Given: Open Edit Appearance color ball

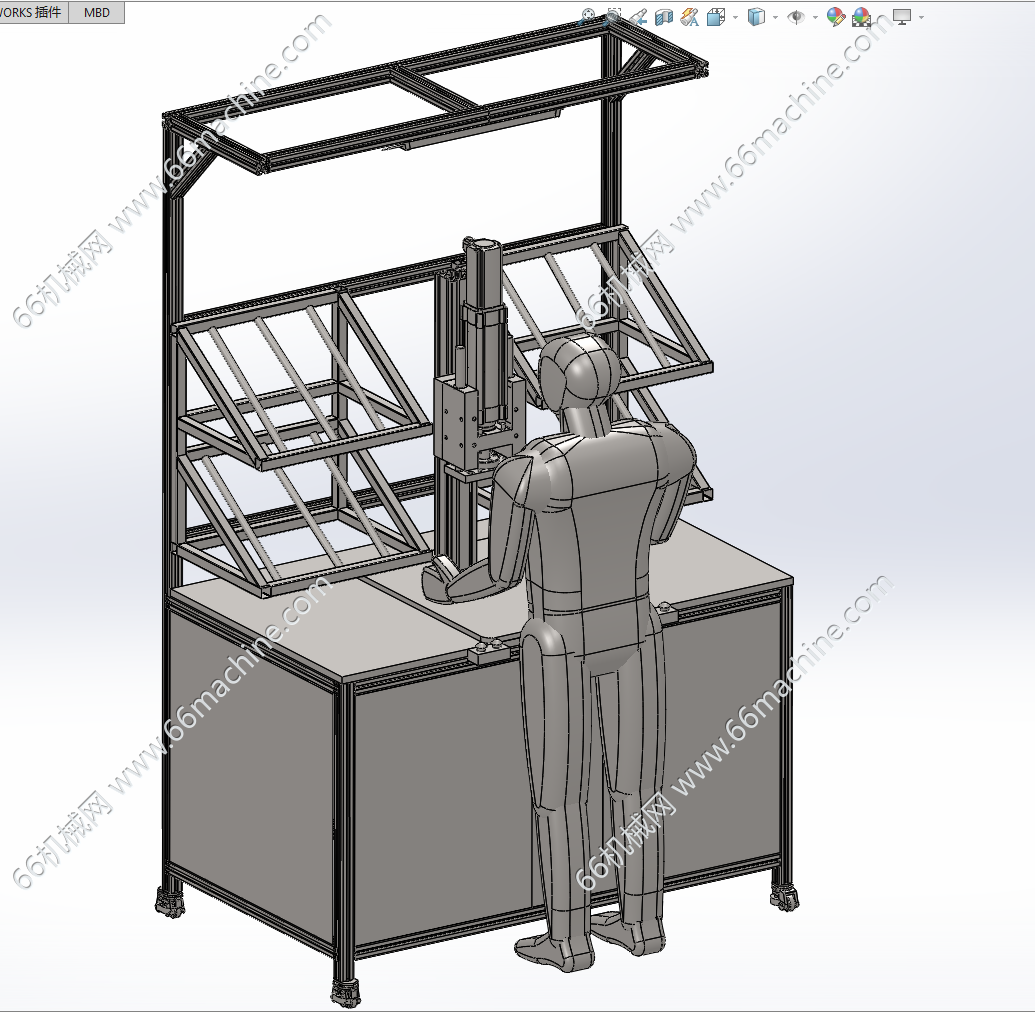Looking at the screenshot, I should point(835,17).
